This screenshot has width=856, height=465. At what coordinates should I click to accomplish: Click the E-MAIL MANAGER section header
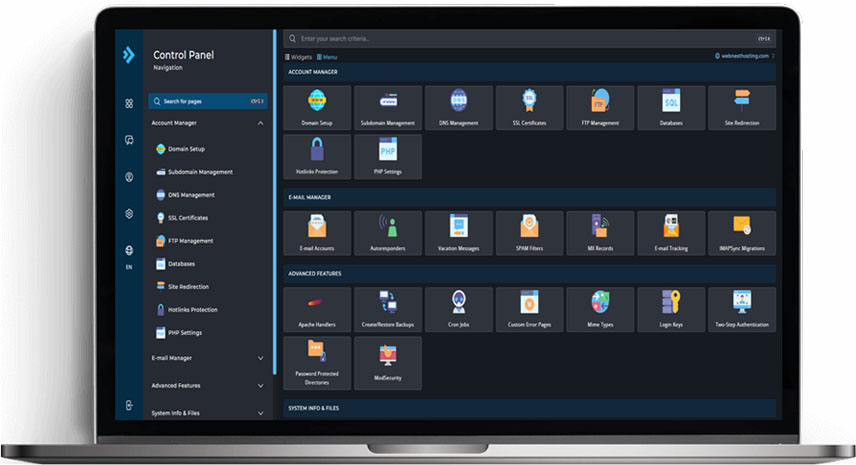pyautogui.click(x=530, y=198)
